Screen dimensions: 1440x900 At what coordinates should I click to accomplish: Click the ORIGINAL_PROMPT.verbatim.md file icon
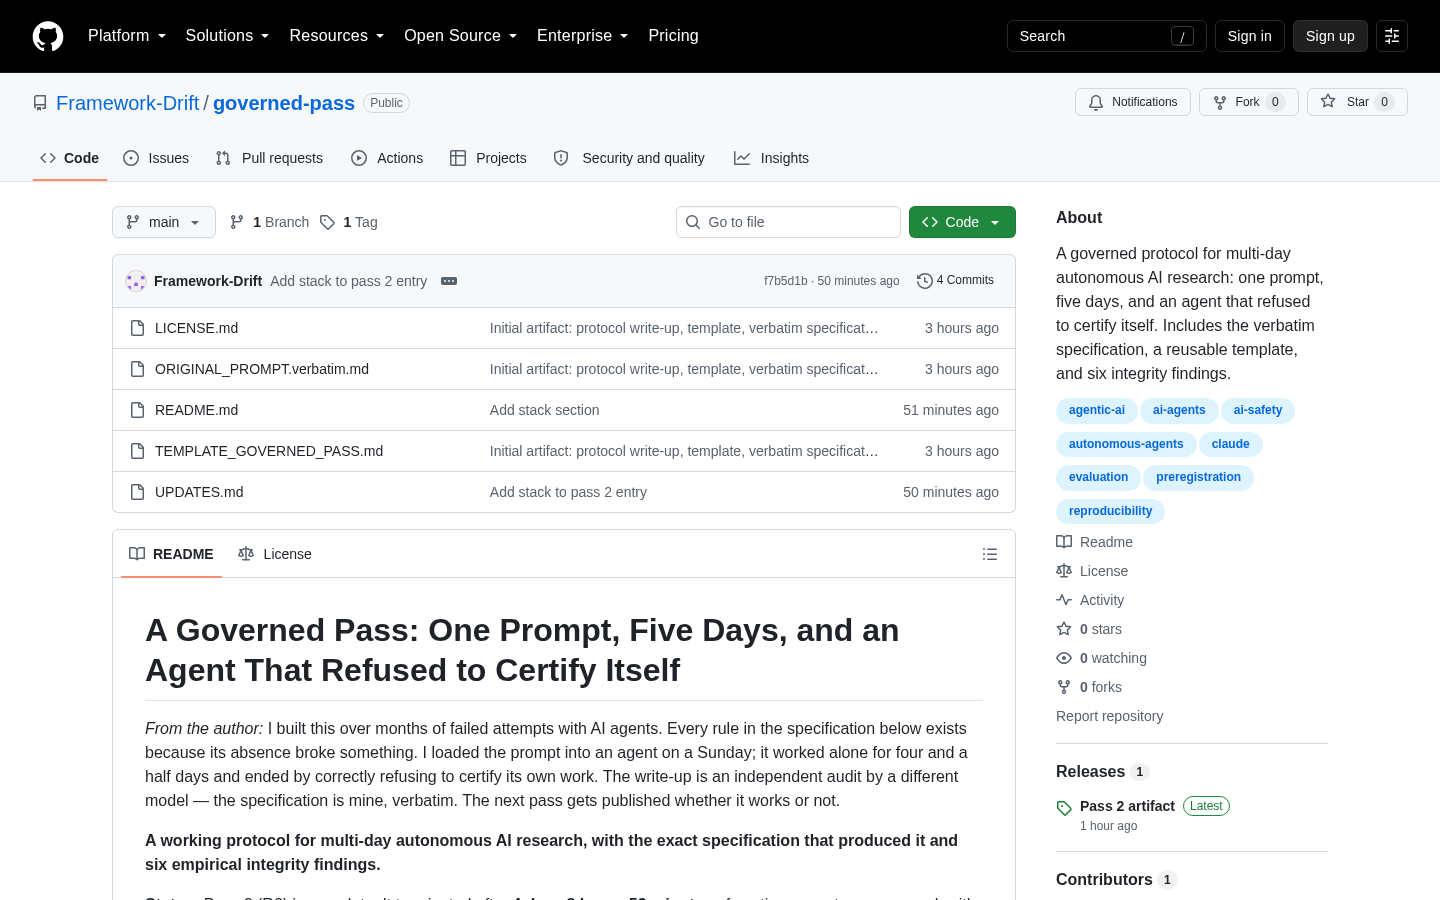(138, 369)
